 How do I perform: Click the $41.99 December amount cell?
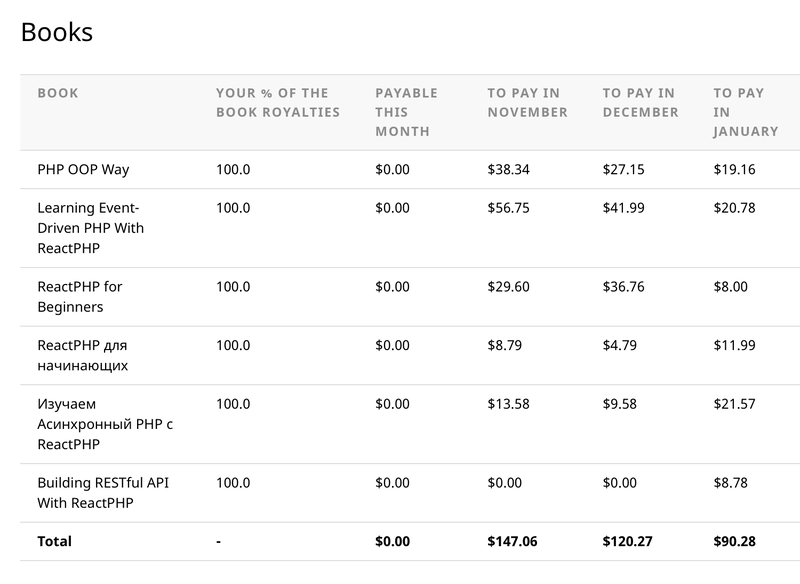624,208
